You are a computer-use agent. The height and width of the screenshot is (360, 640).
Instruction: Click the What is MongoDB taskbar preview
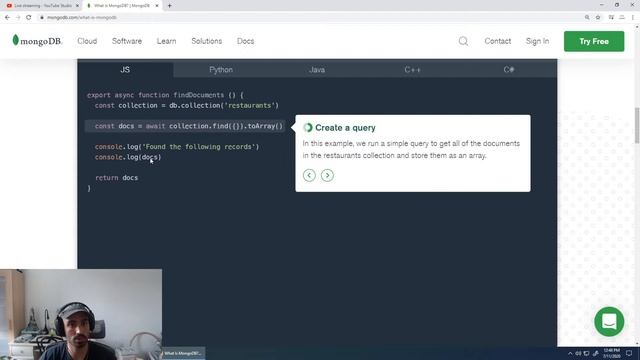pyautogui.click(x=183, y=353)
